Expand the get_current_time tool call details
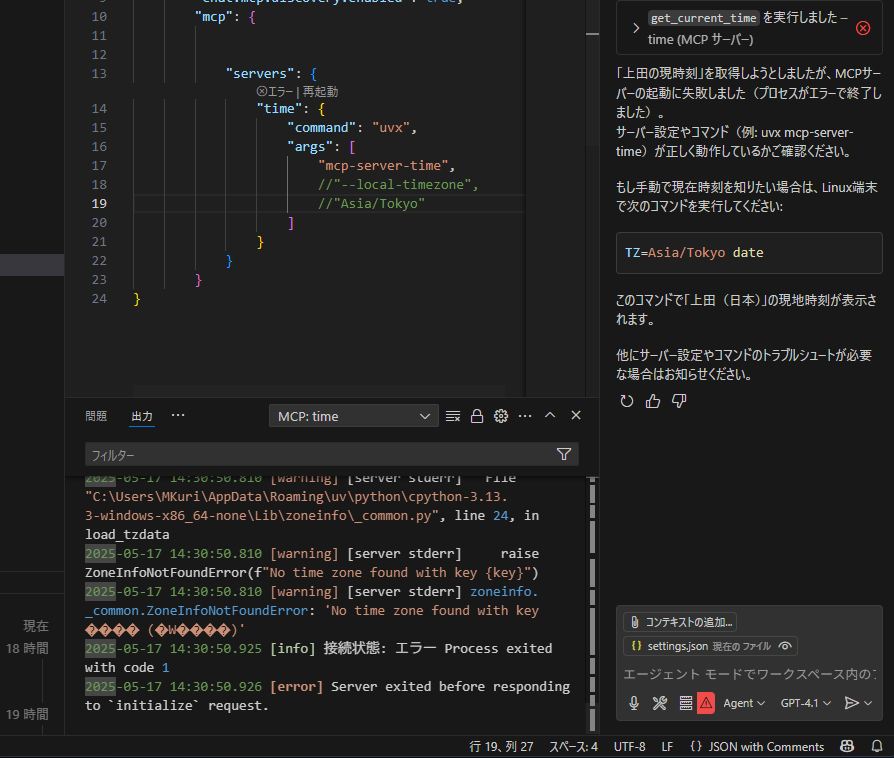 636,28
